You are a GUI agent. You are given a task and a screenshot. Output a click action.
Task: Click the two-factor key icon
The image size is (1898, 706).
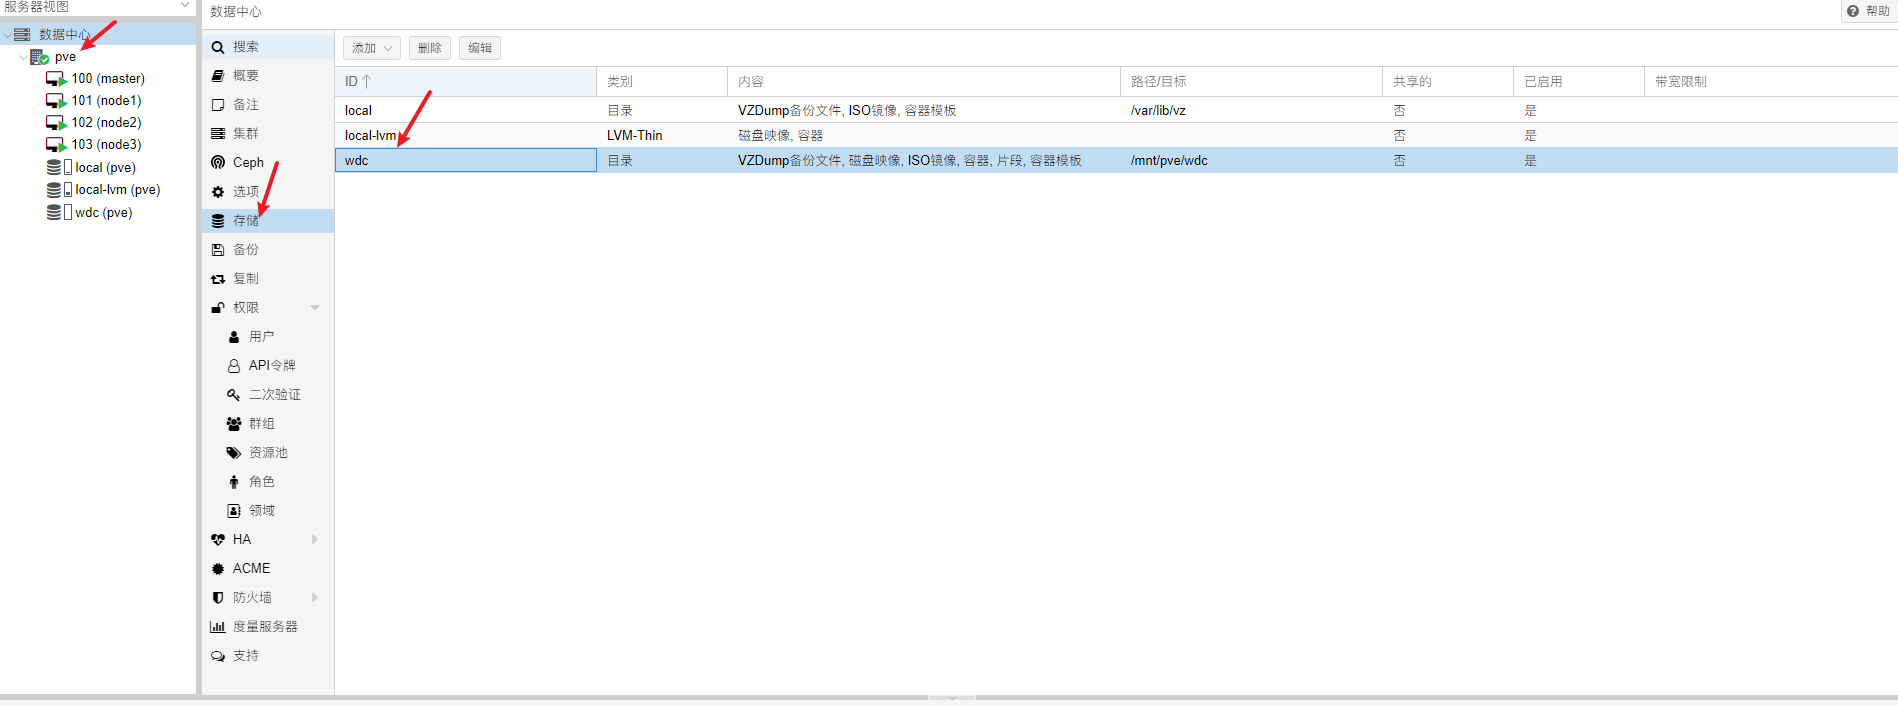tap(234, 395)
